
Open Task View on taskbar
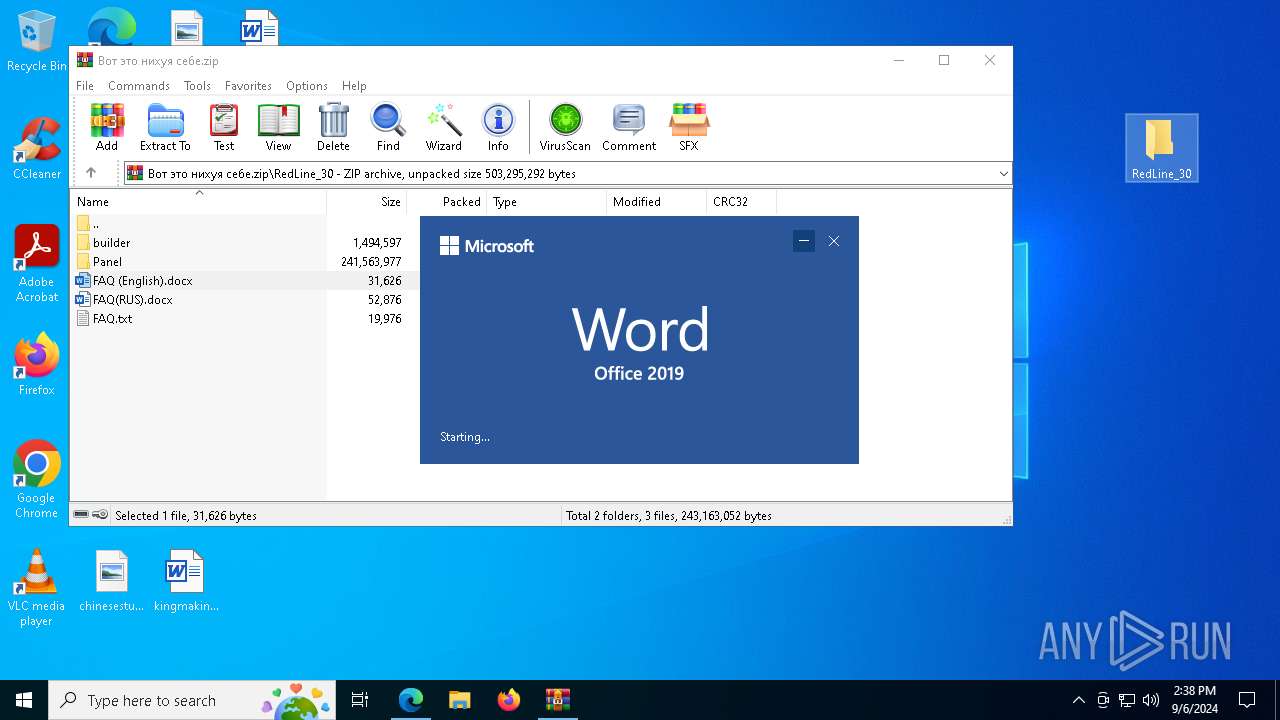point(360,700)
